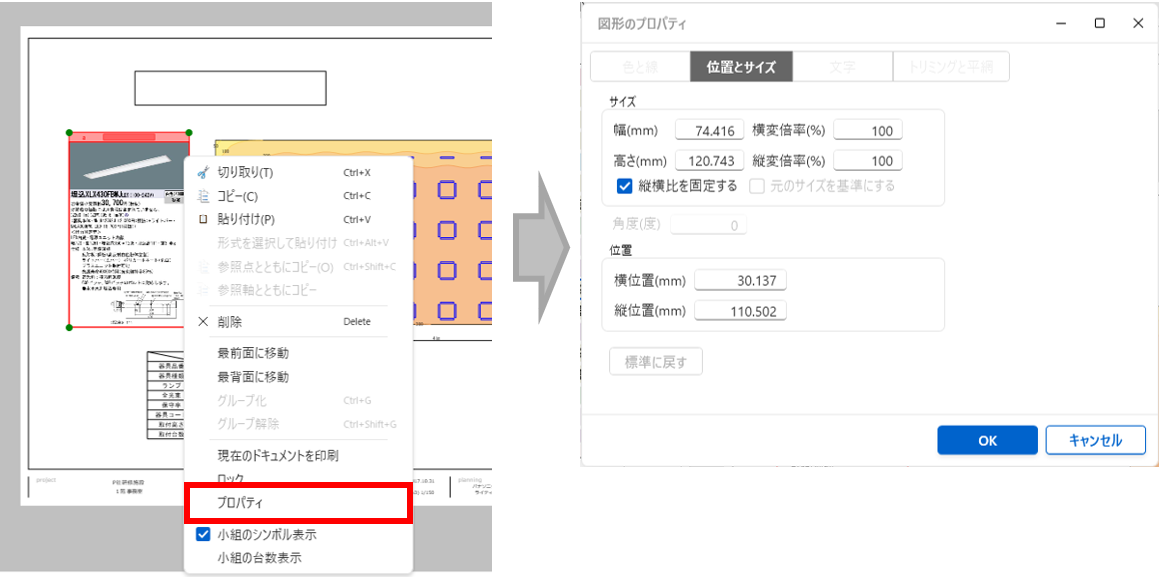Switch to the 位置とサイズ tab
The width and height of the screenshot is (1161, 577).
tap(741, 67)
